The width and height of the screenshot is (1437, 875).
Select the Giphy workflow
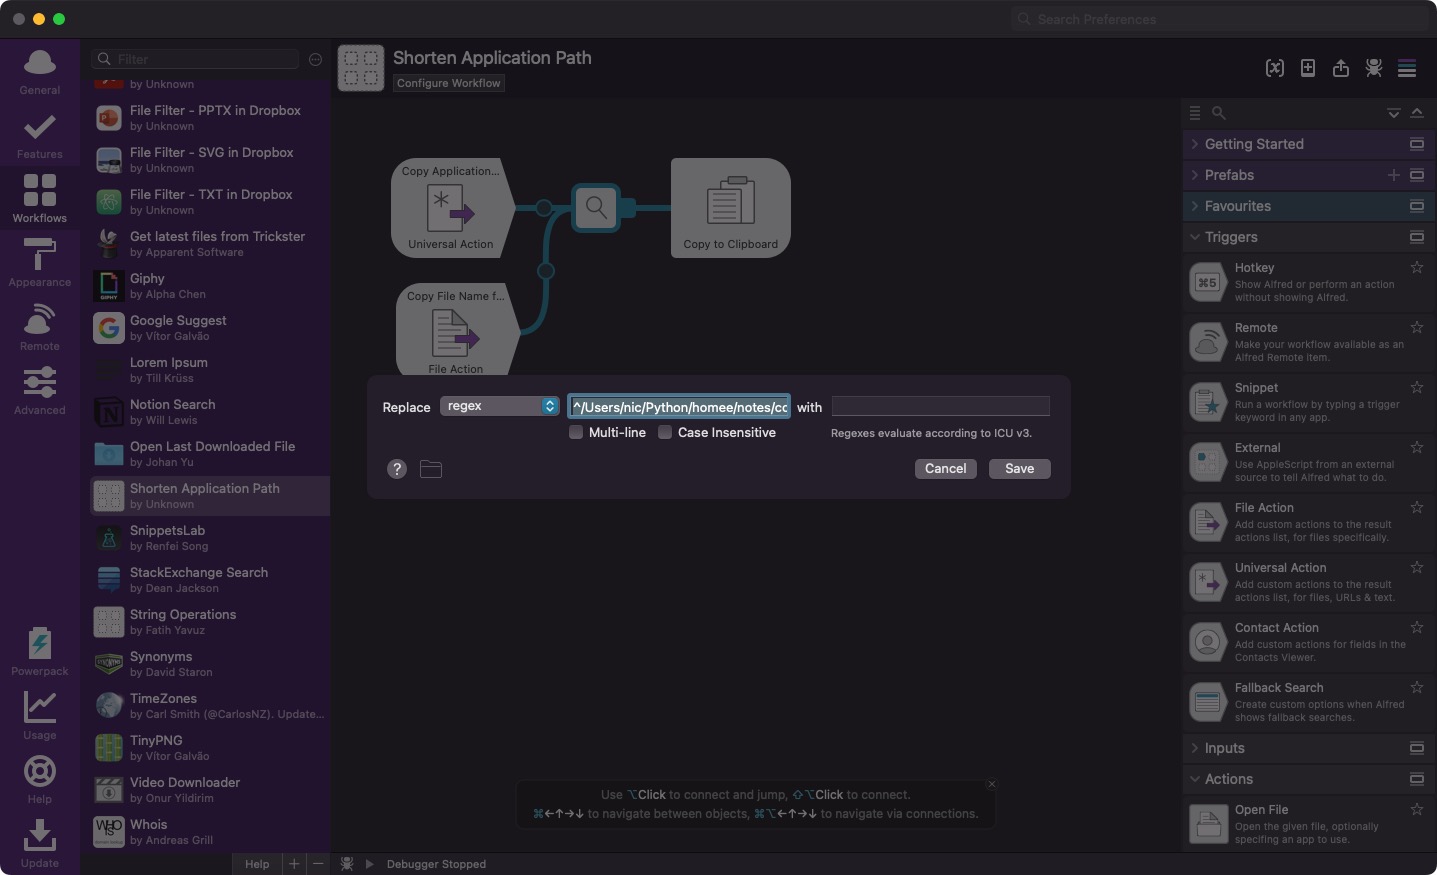coord(210,286)
